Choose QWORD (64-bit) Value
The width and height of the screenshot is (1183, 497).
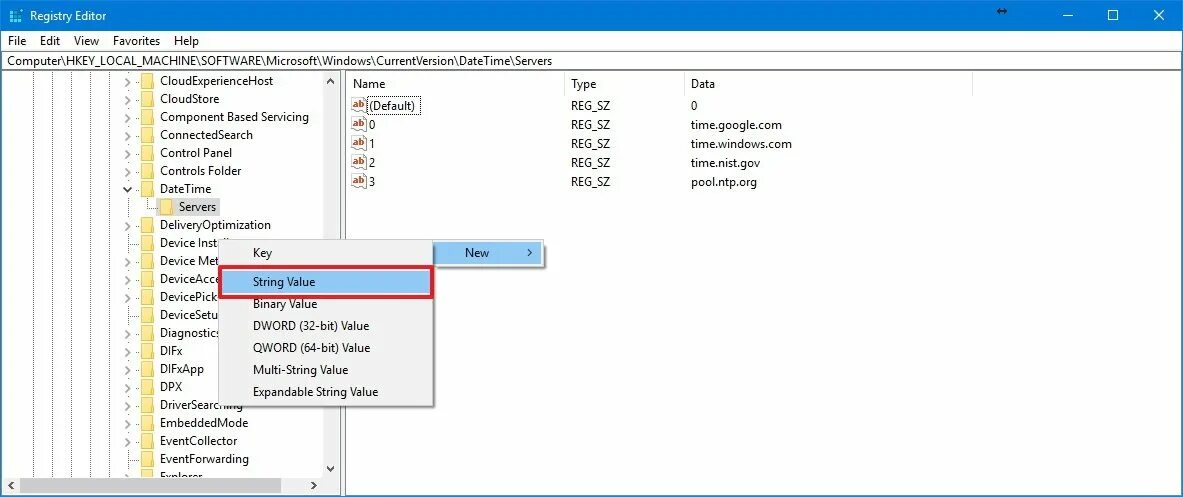pos(325,348)
